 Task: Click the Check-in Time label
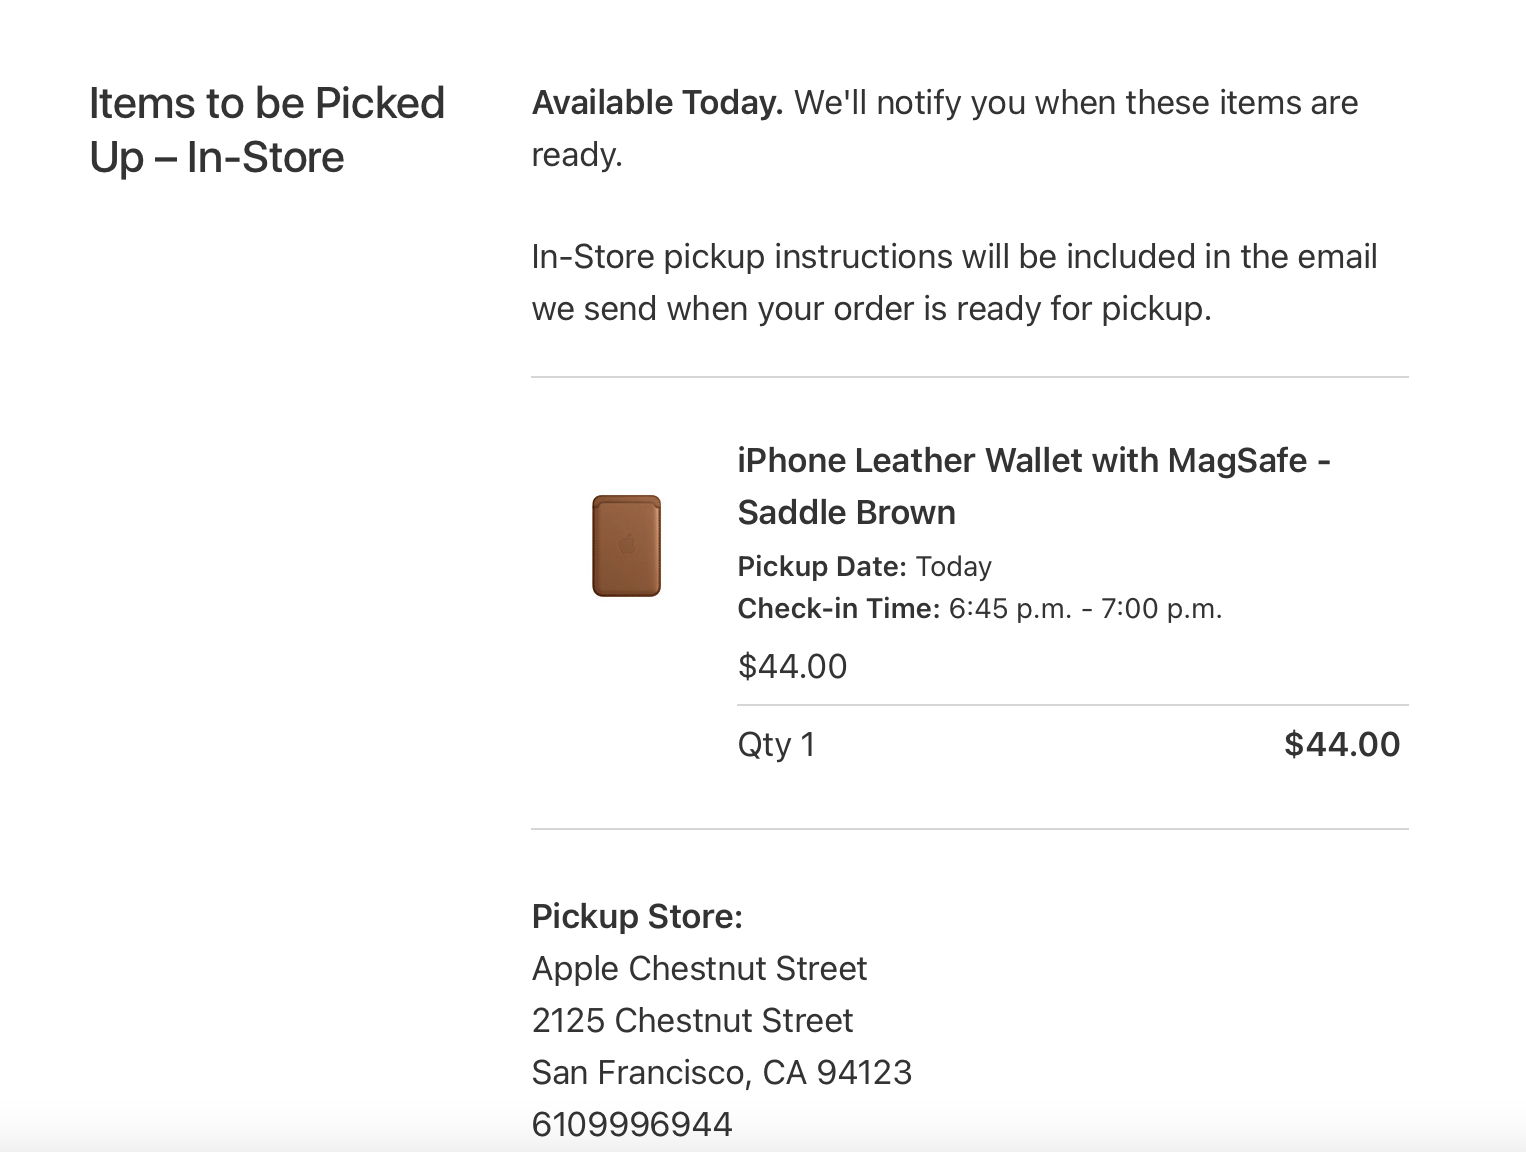tap(838, 609)
